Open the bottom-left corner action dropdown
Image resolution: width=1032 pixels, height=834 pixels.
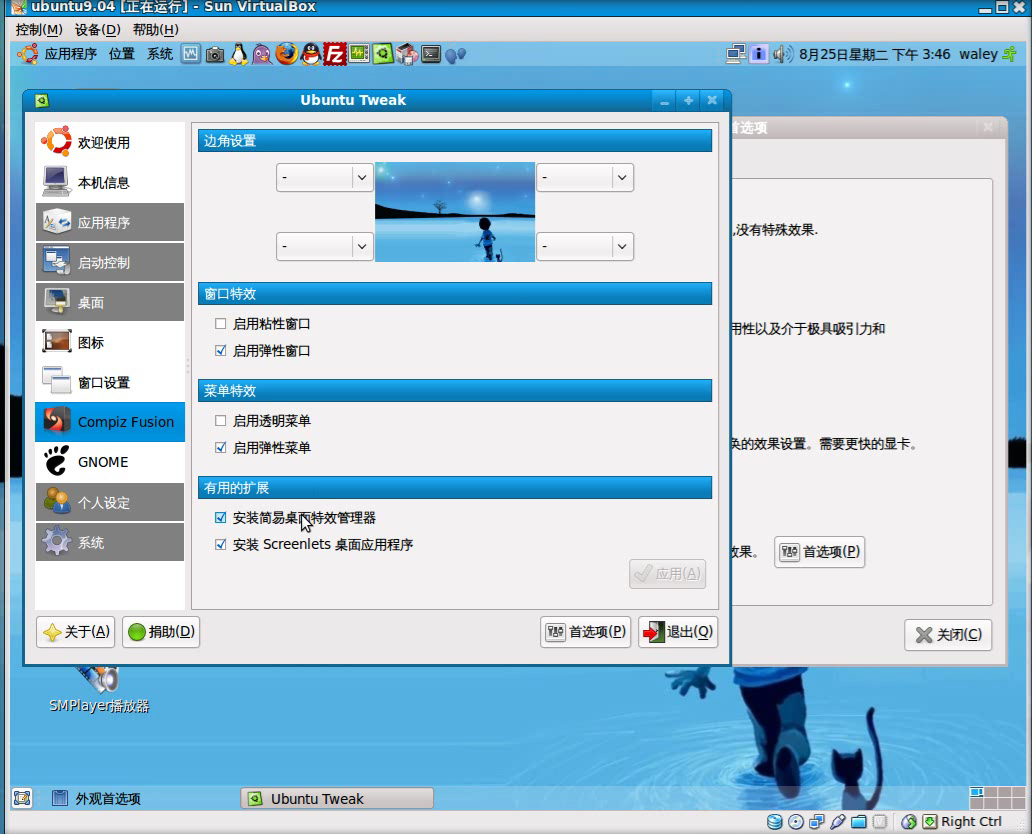[x=324, y=247]
